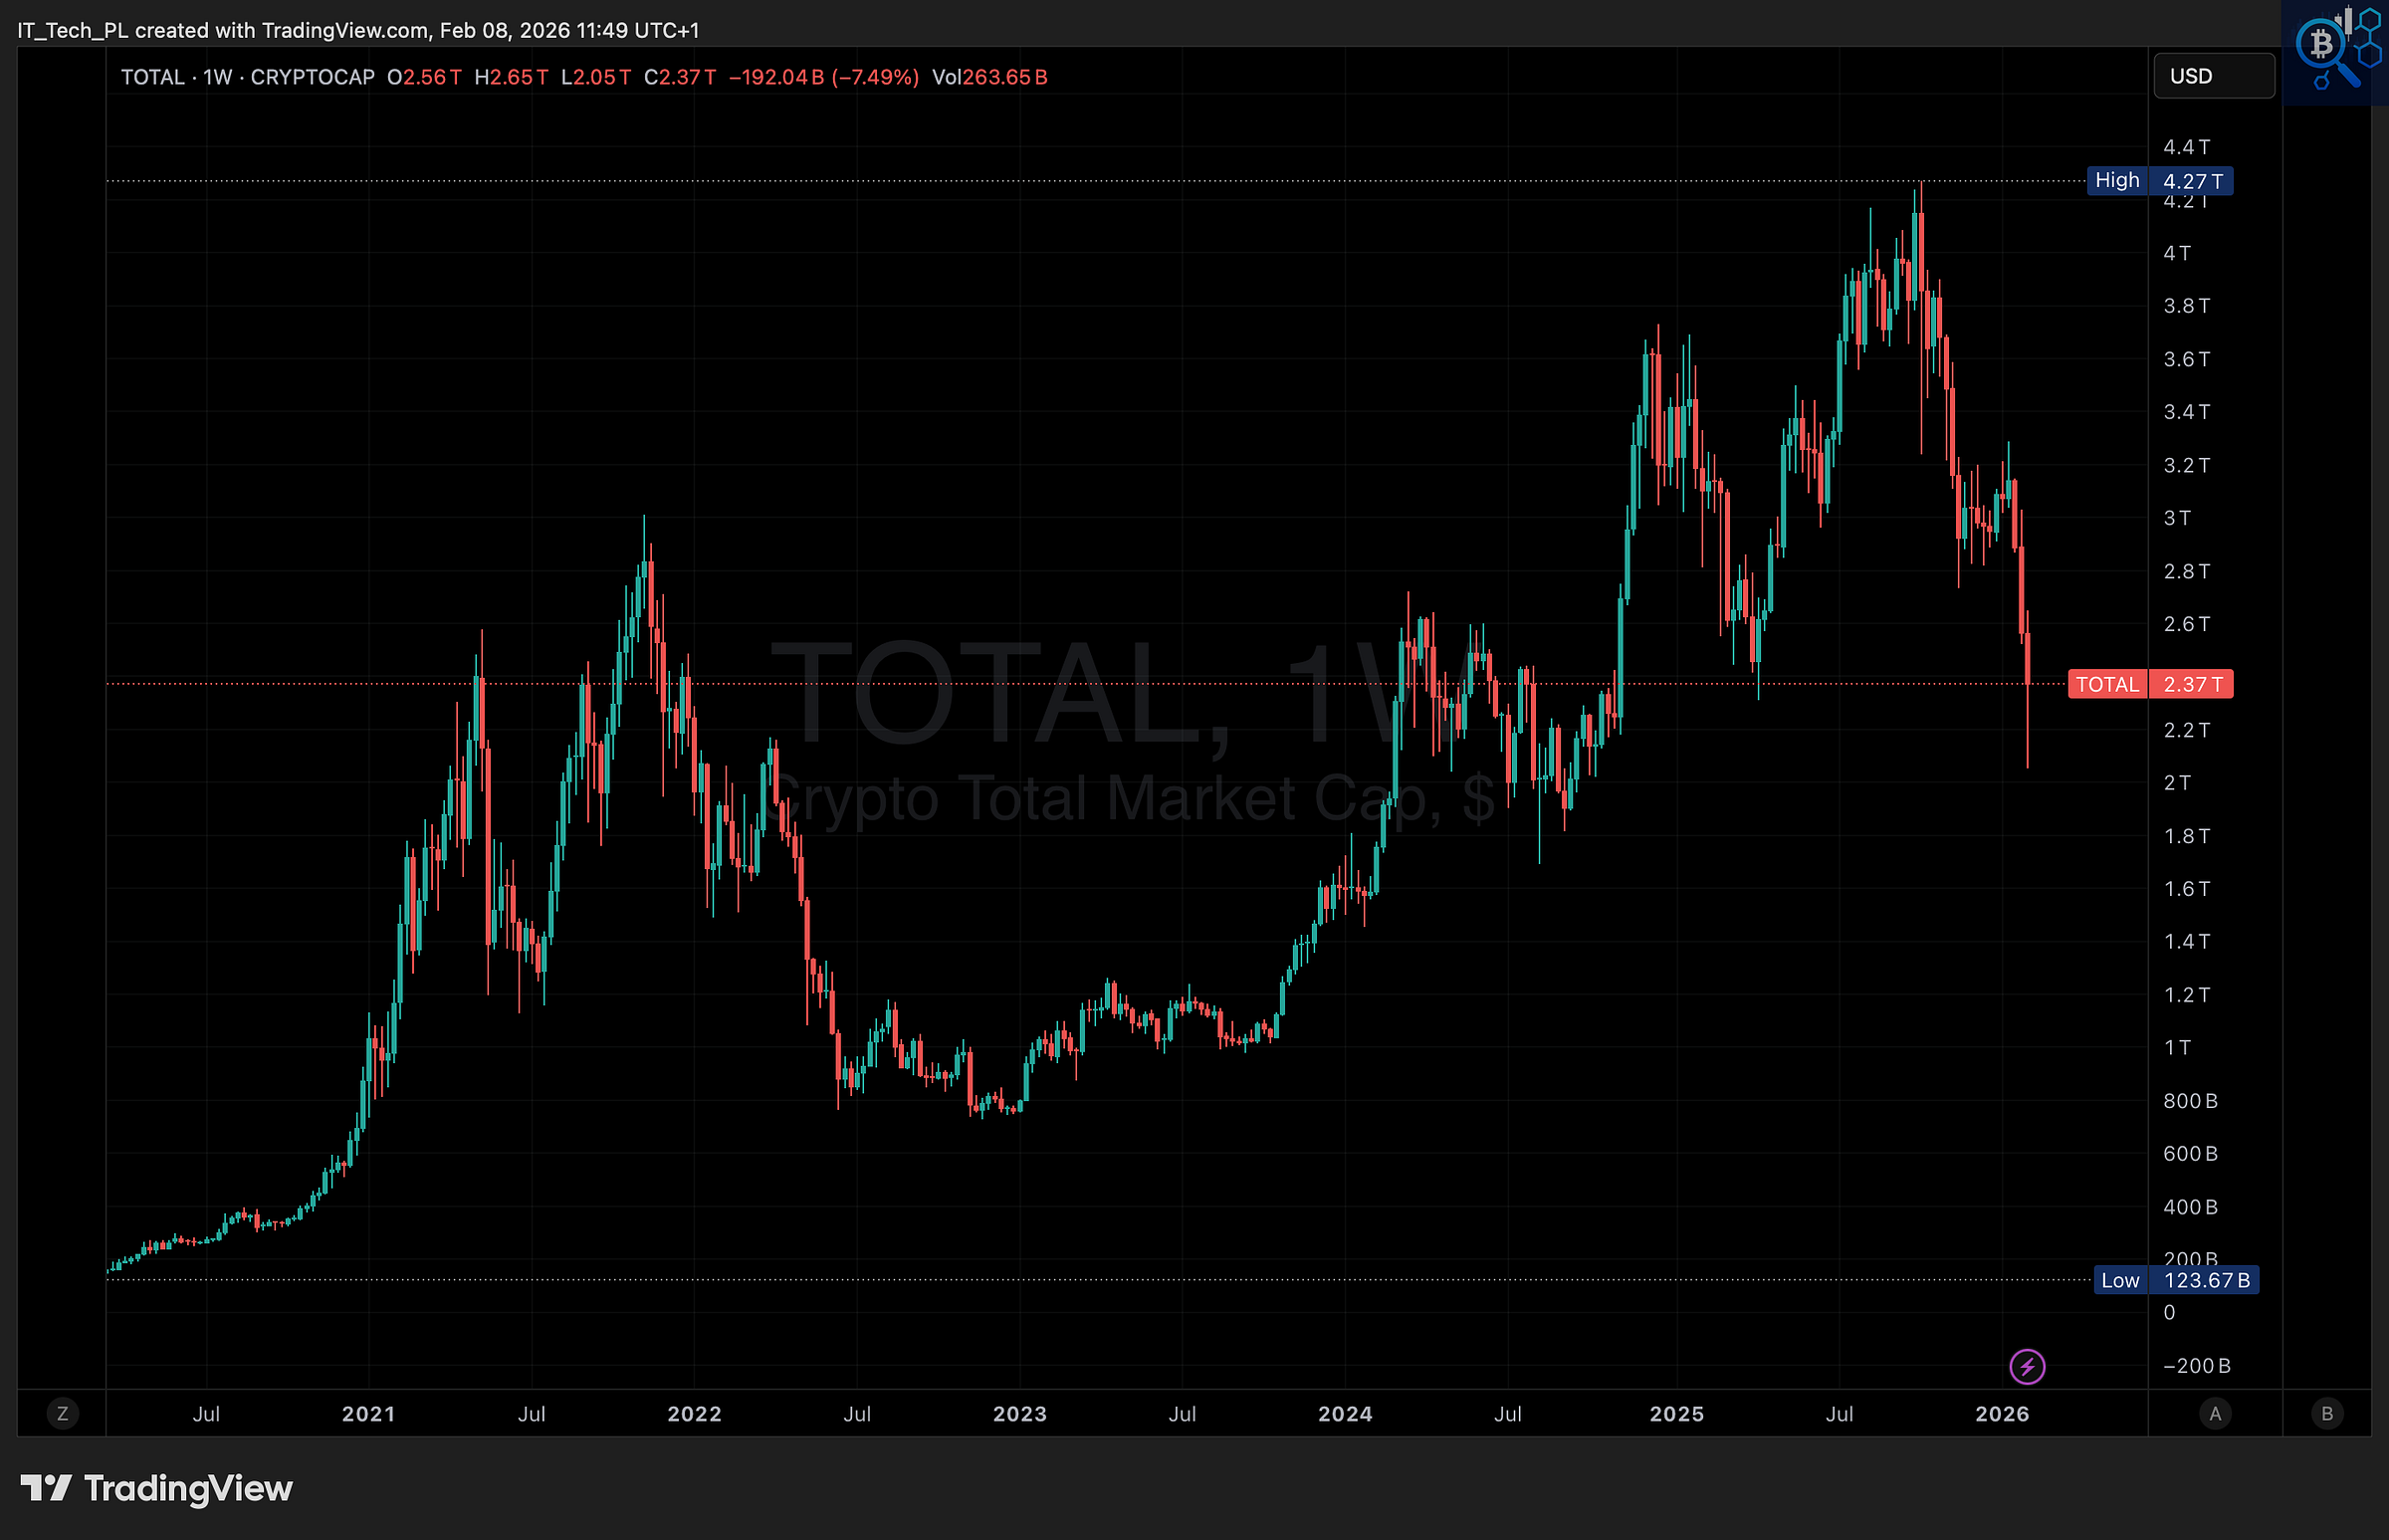Click the Vol 263.65 B legend value
This screenshot has width=2389, height=1540.
click(x=989, y=77)
